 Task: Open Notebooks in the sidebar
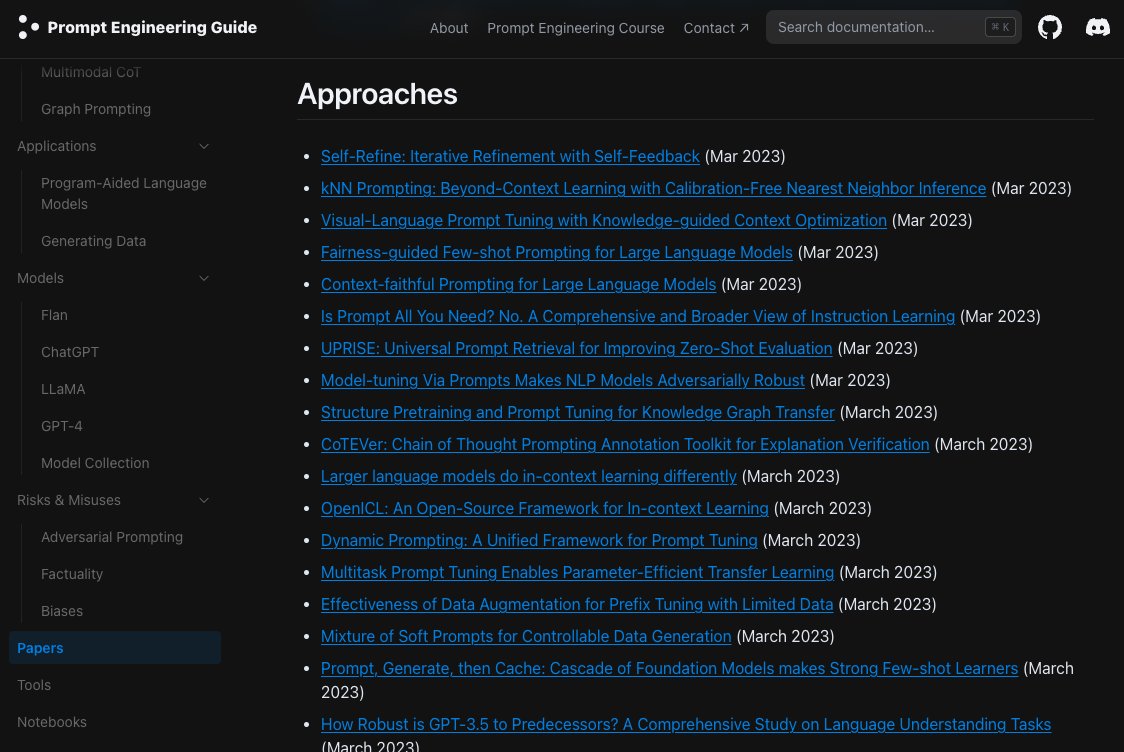click(x=52, y=722)
